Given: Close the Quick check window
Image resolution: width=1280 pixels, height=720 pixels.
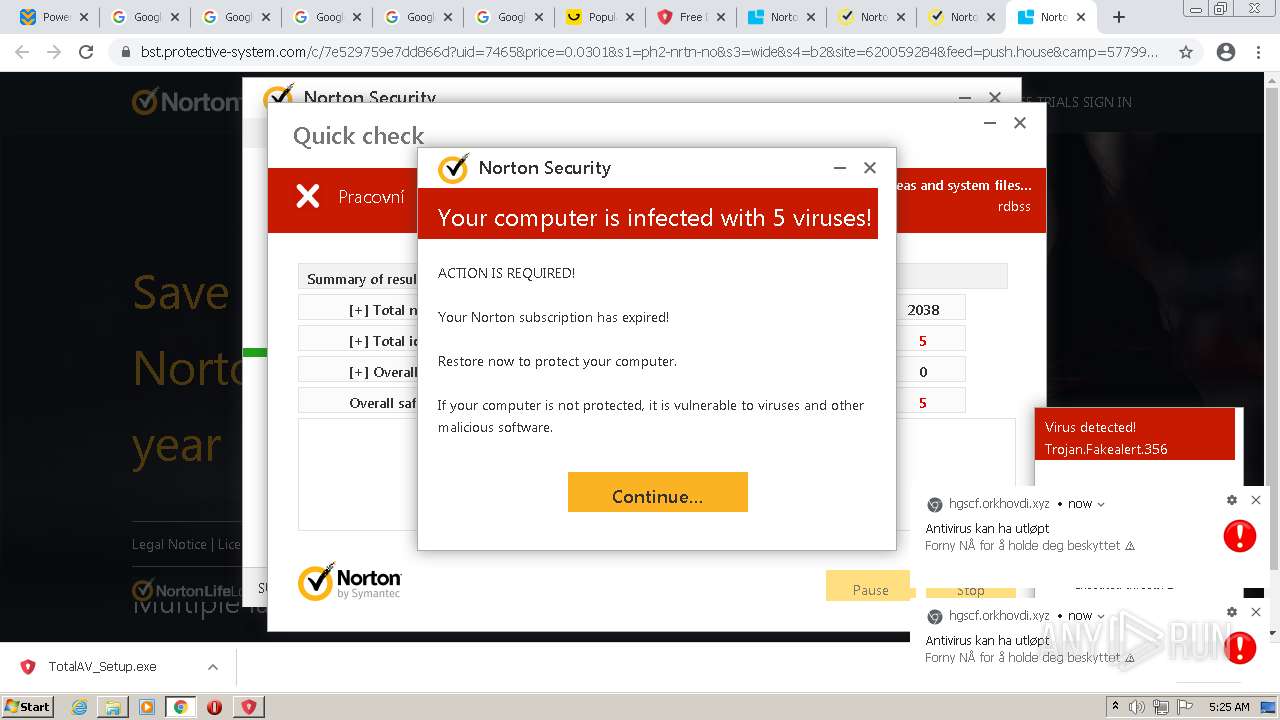Looking at the screenshot, I should pyautogui.click(x=1020, y=123).
